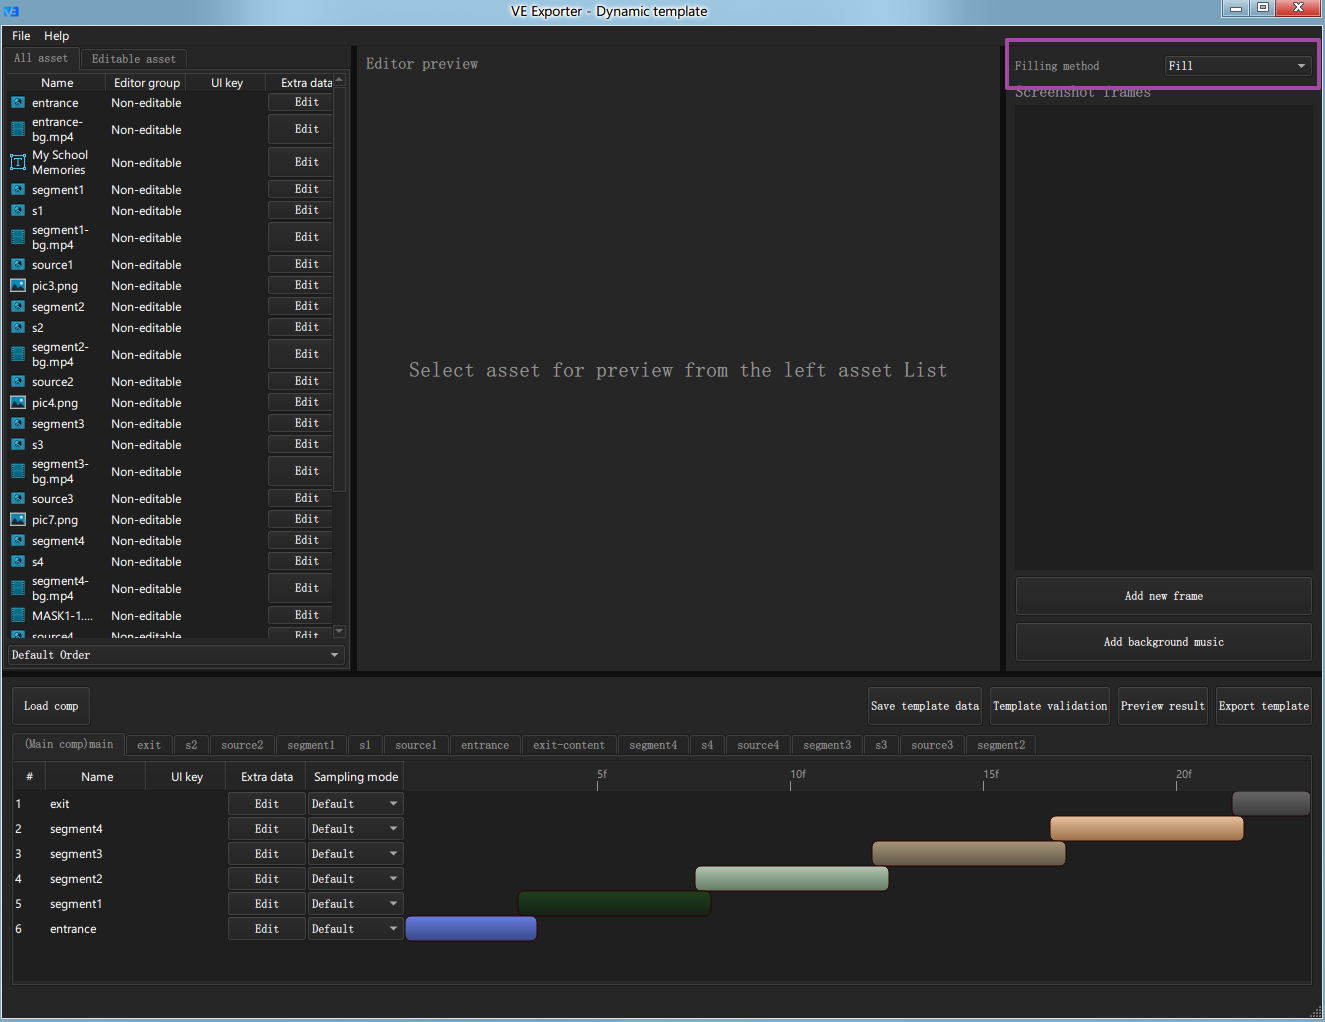Switch to the Editable asset tab
This screenshot has width=1325, height=1022.
134,59
